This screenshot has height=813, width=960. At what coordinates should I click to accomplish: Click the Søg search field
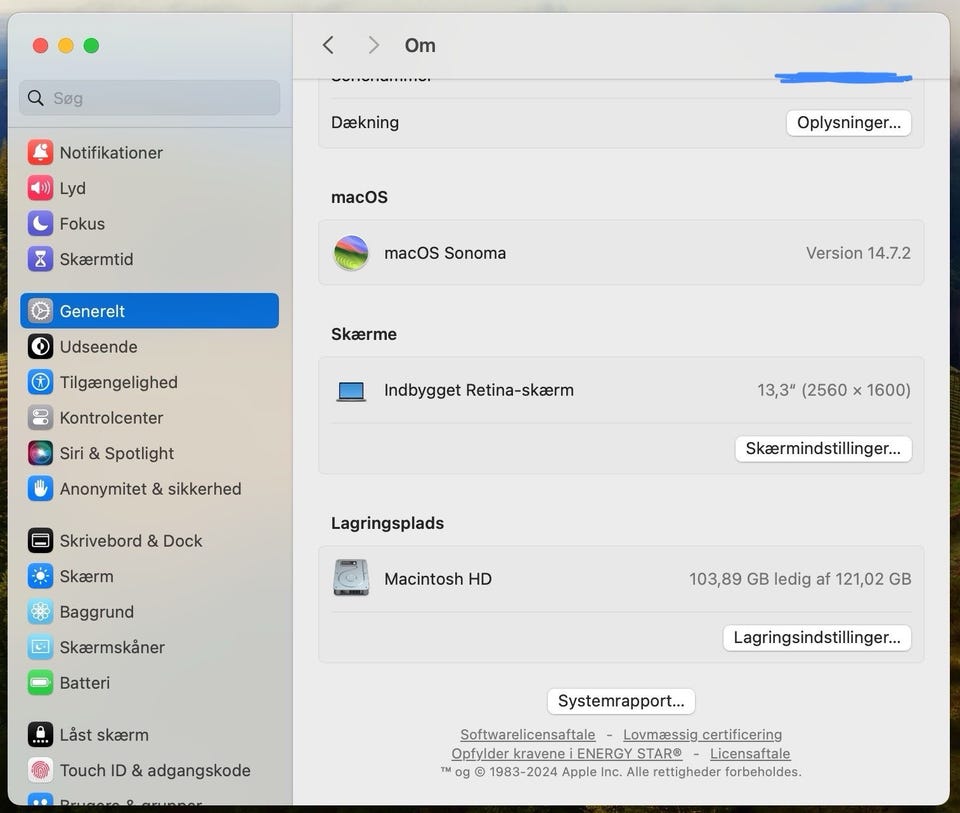coord(149,98)
